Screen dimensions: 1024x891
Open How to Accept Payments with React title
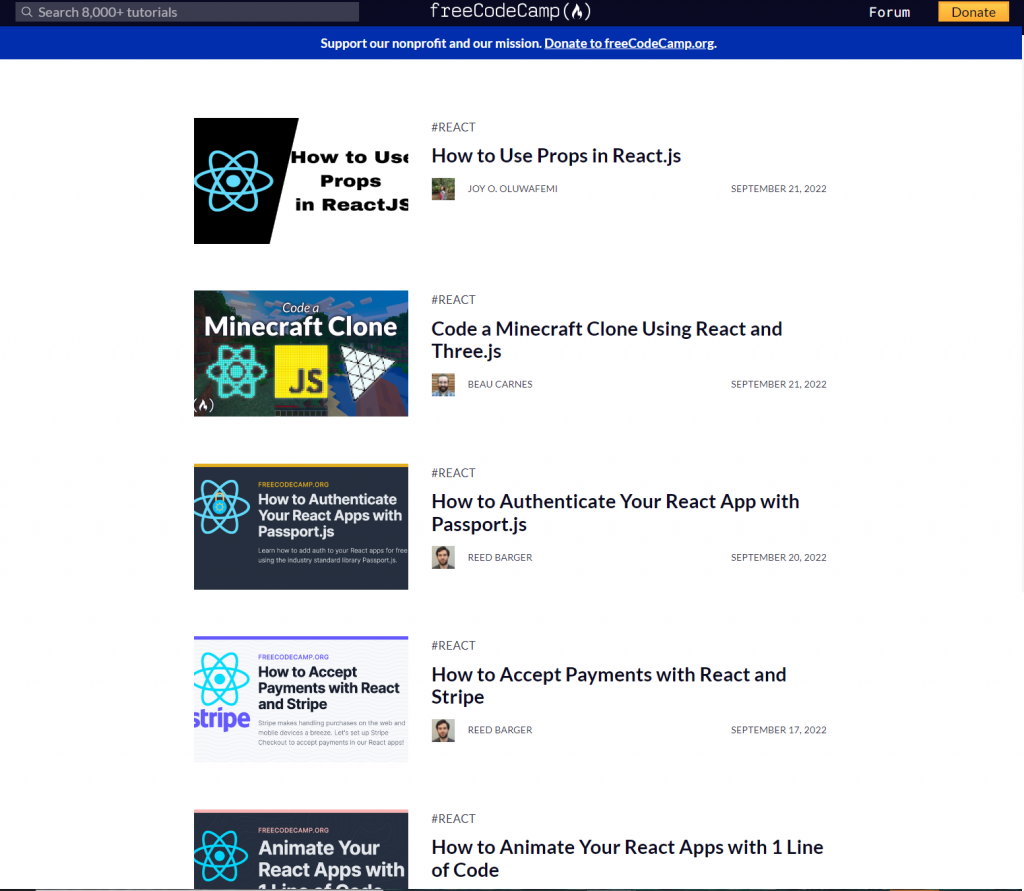pos(609,685)
